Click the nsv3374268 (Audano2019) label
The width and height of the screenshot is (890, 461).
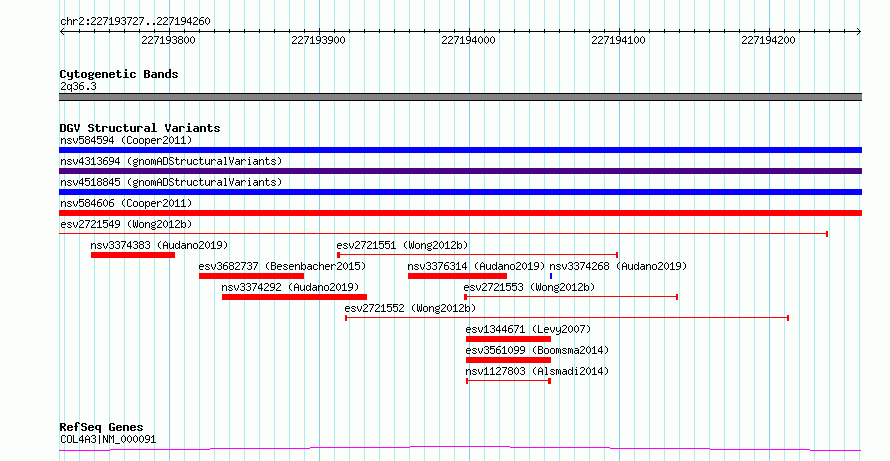point(618,266)
